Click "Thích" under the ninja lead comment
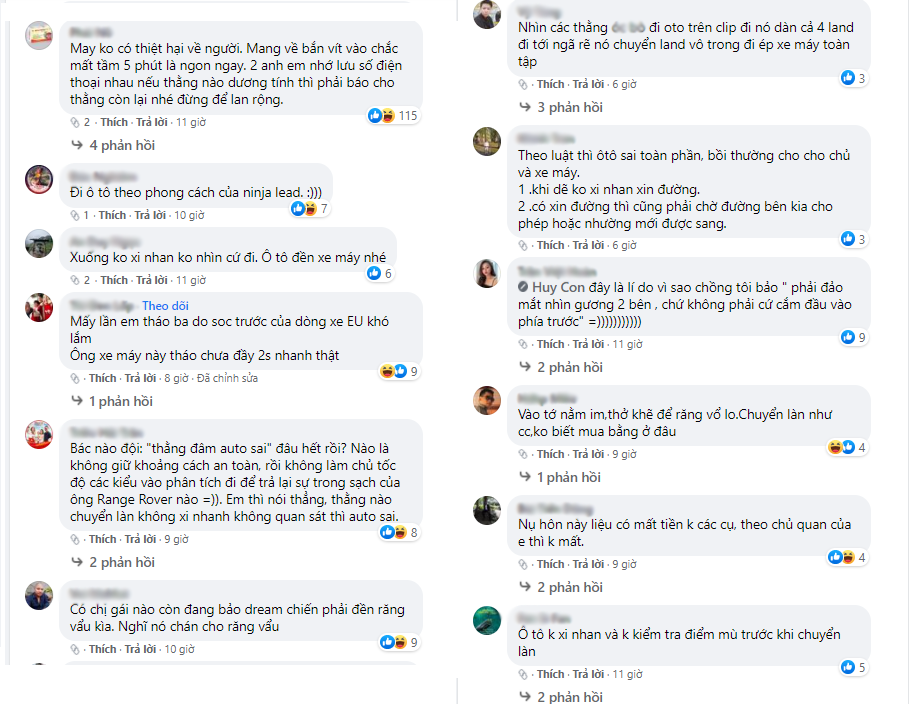The width and height of the screenshot is (912, 716). click(x=112, y=215)
